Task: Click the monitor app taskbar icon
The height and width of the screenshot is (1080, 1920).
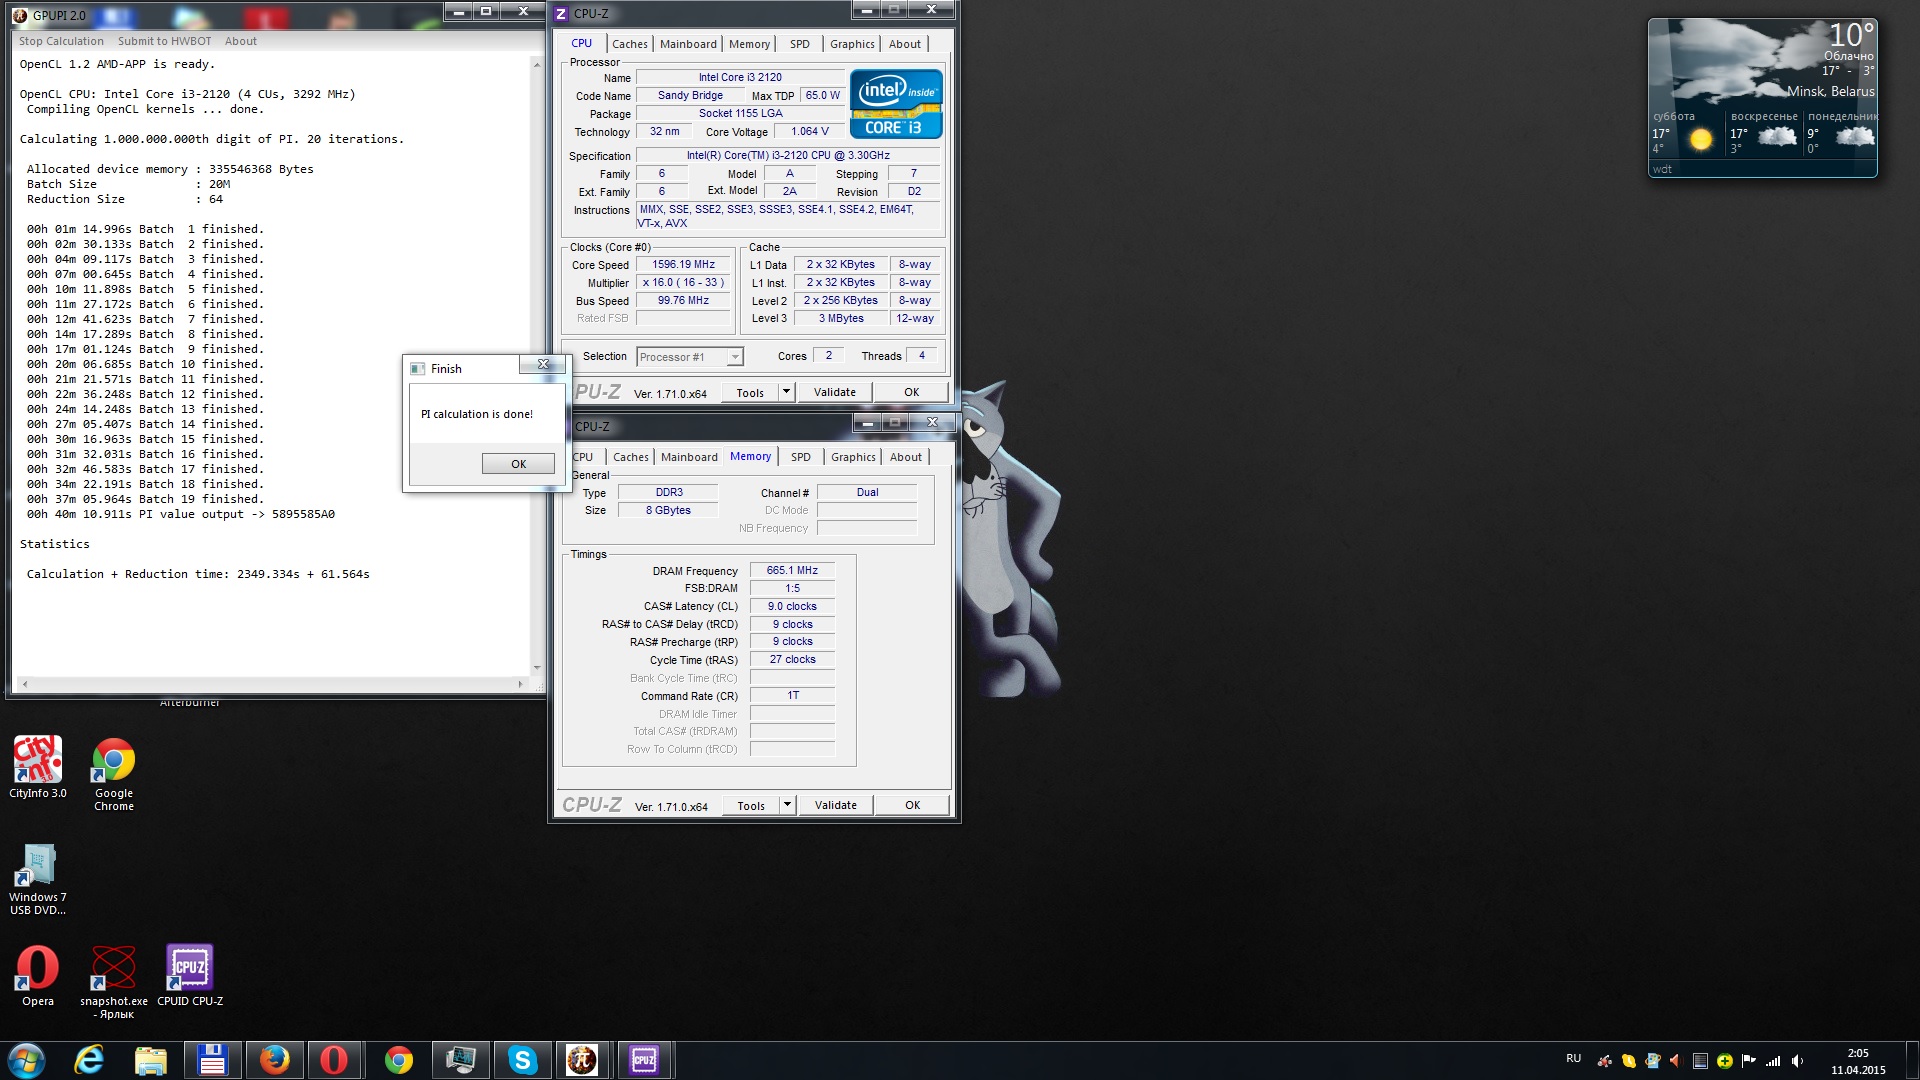Action: pos(460,1060)
